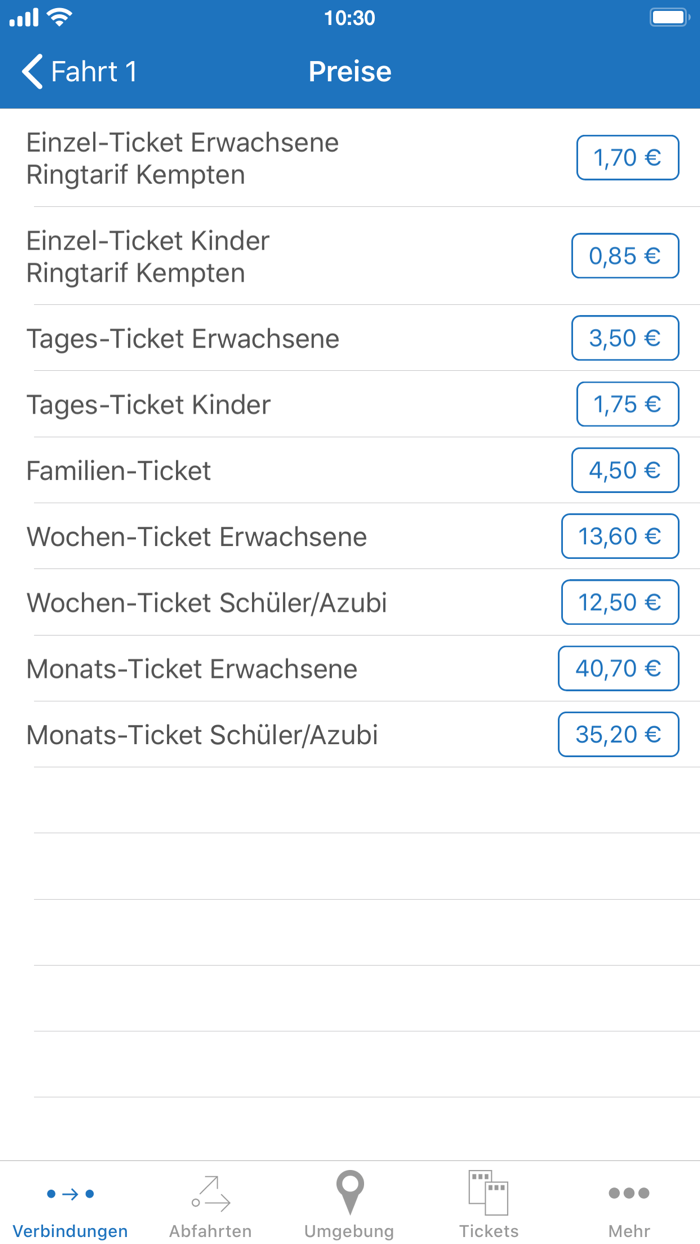Tap the battery indicator icon
700x1244 pixels.
click(665, 17)
